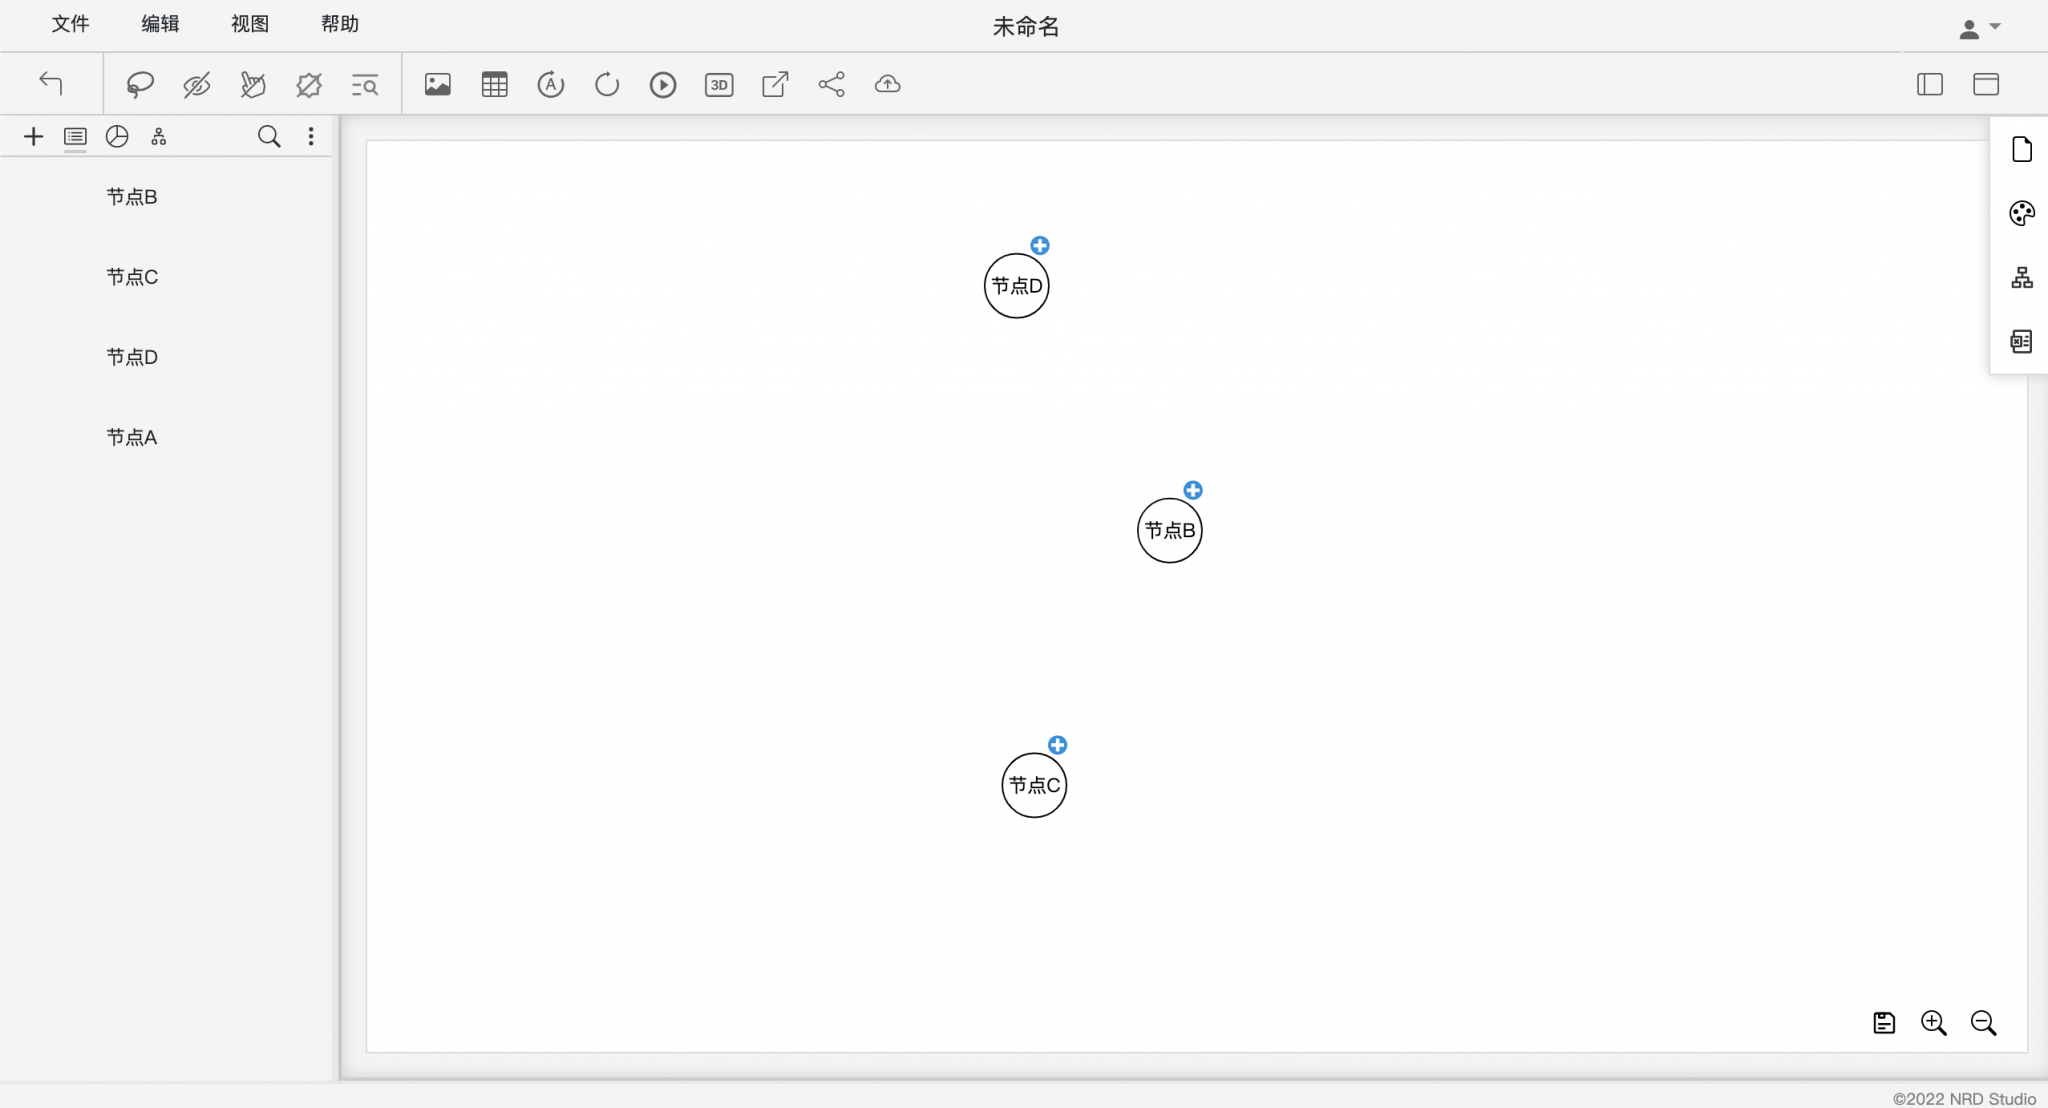Zoom in on the canvas
2048x1108 pixels.
coord(1933,1023)
